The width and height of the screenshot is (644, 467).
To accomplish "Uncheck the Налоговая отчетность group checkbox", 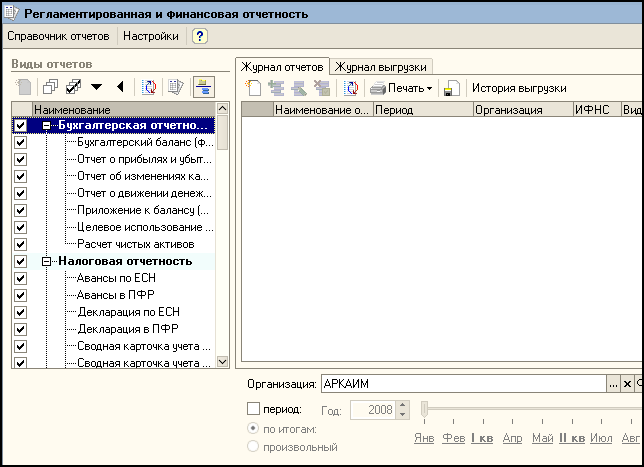I will coord(21,261).
